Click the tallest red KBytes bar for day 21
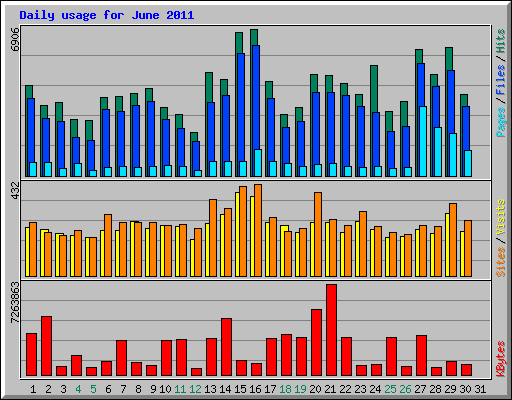The height and width of the screenshot is (400, 512). point(331,330)
